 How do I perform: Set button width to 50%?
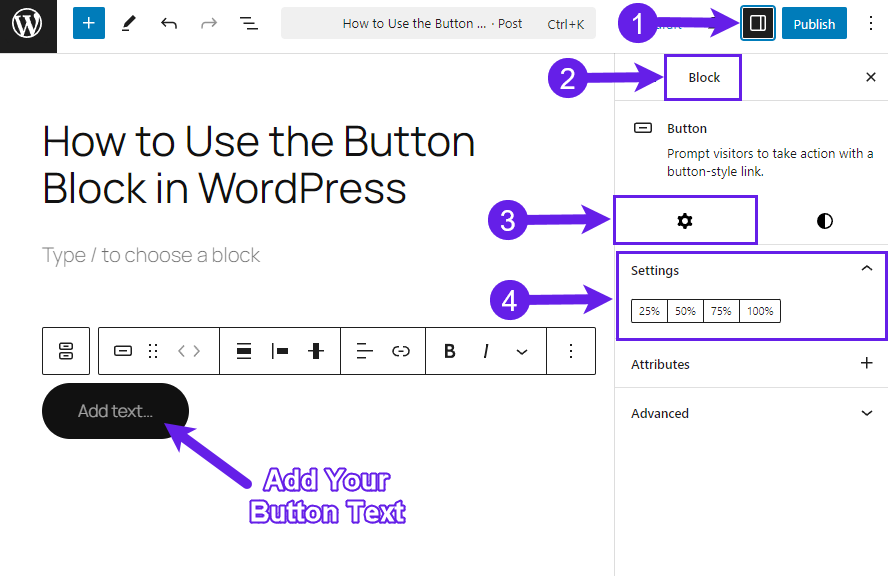point(685,311)
